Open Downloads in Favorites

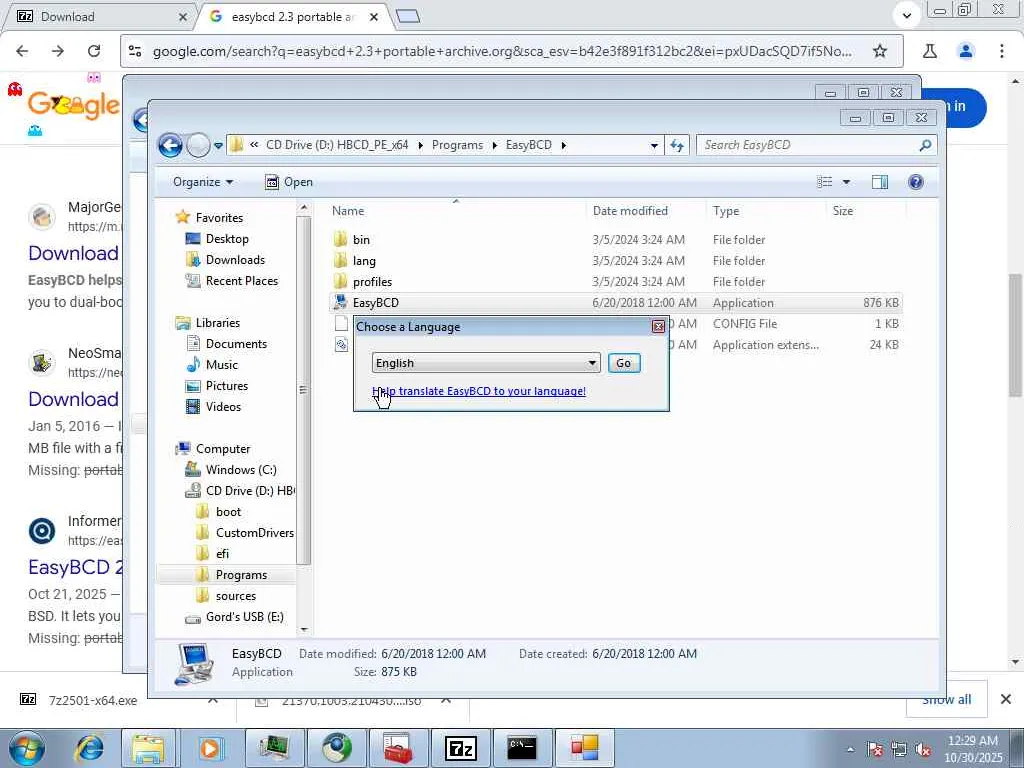tap(235, 259)
